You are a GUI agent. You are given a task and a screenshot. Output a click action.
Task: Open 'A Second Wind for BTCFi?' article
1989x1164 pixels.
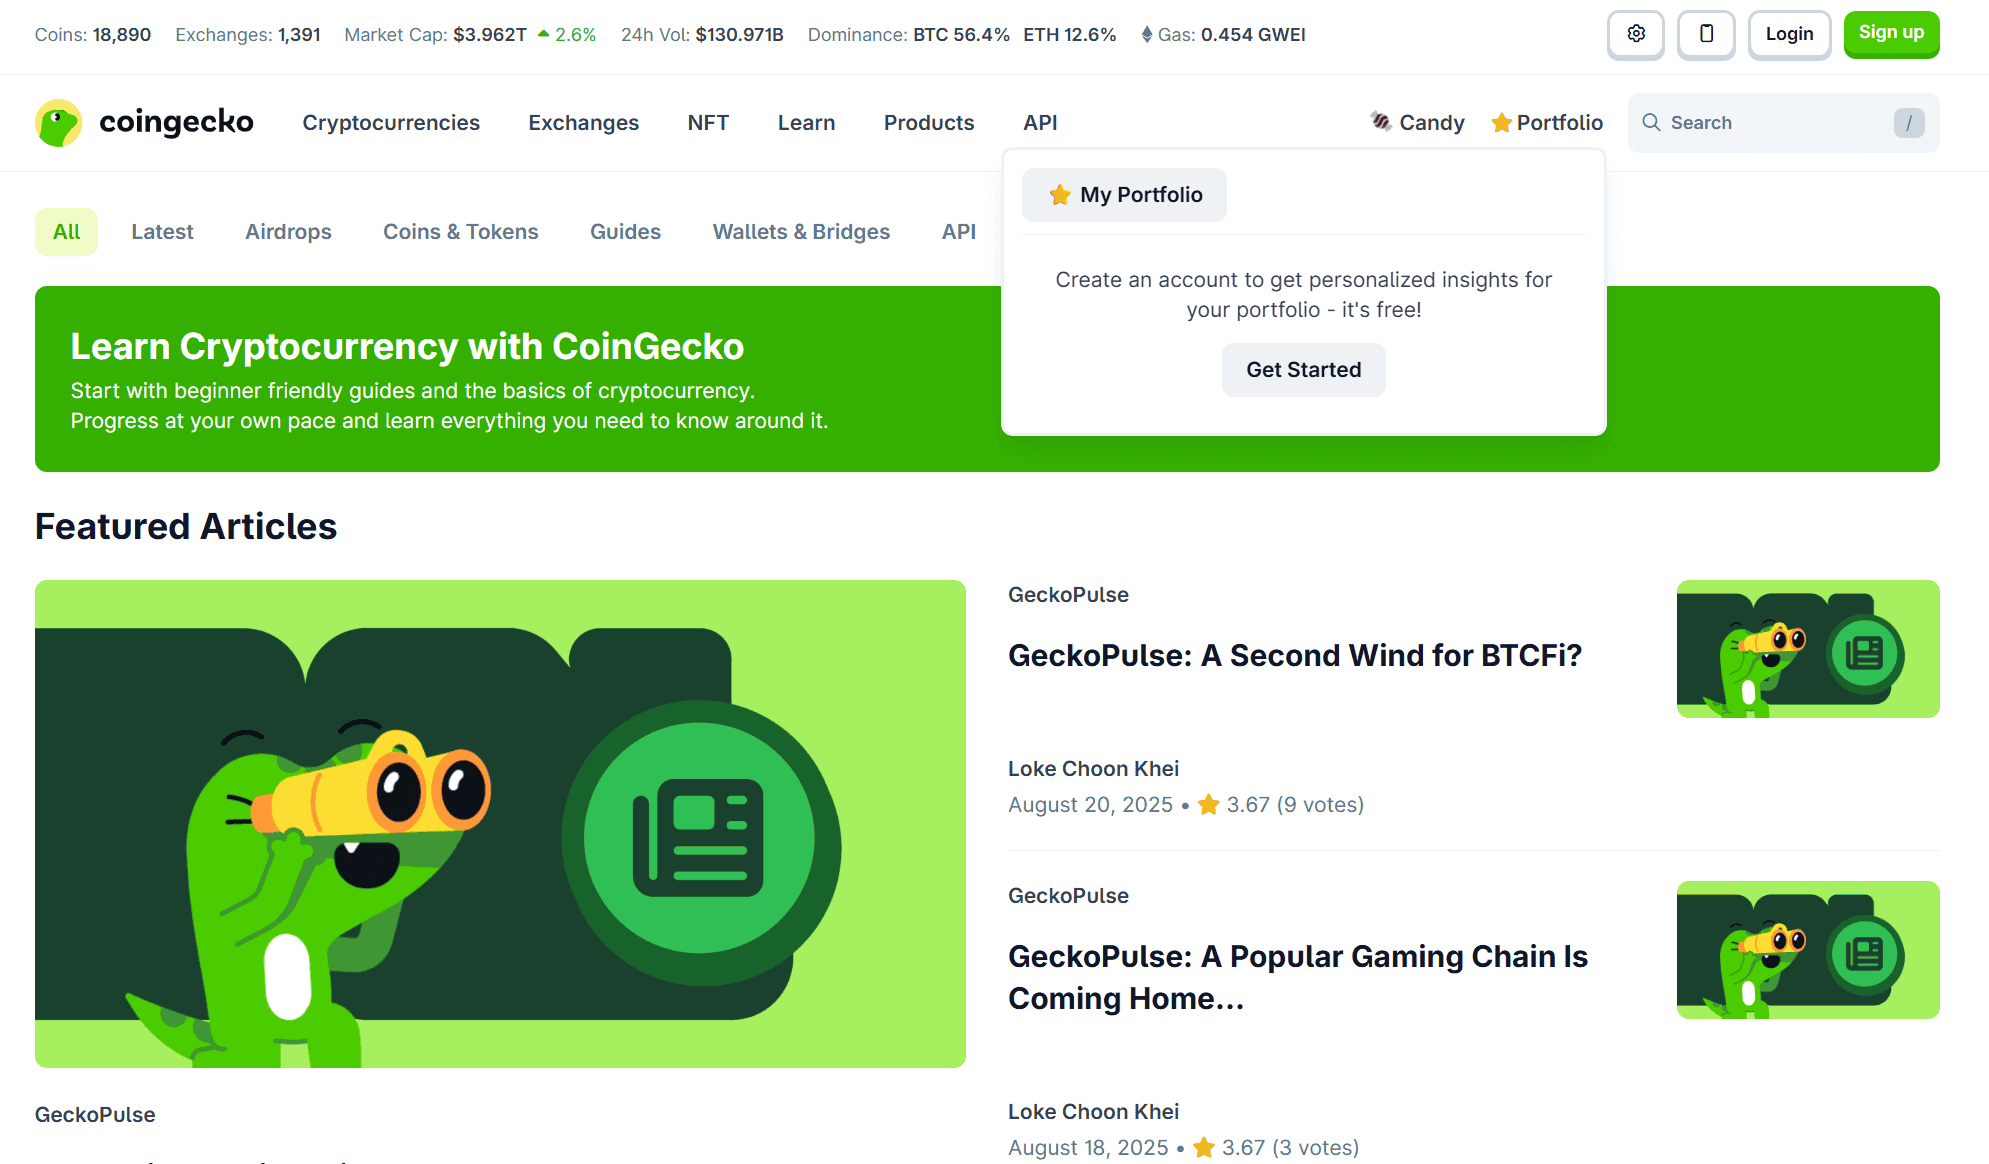pyautogui.click(x=1294, y=655)
